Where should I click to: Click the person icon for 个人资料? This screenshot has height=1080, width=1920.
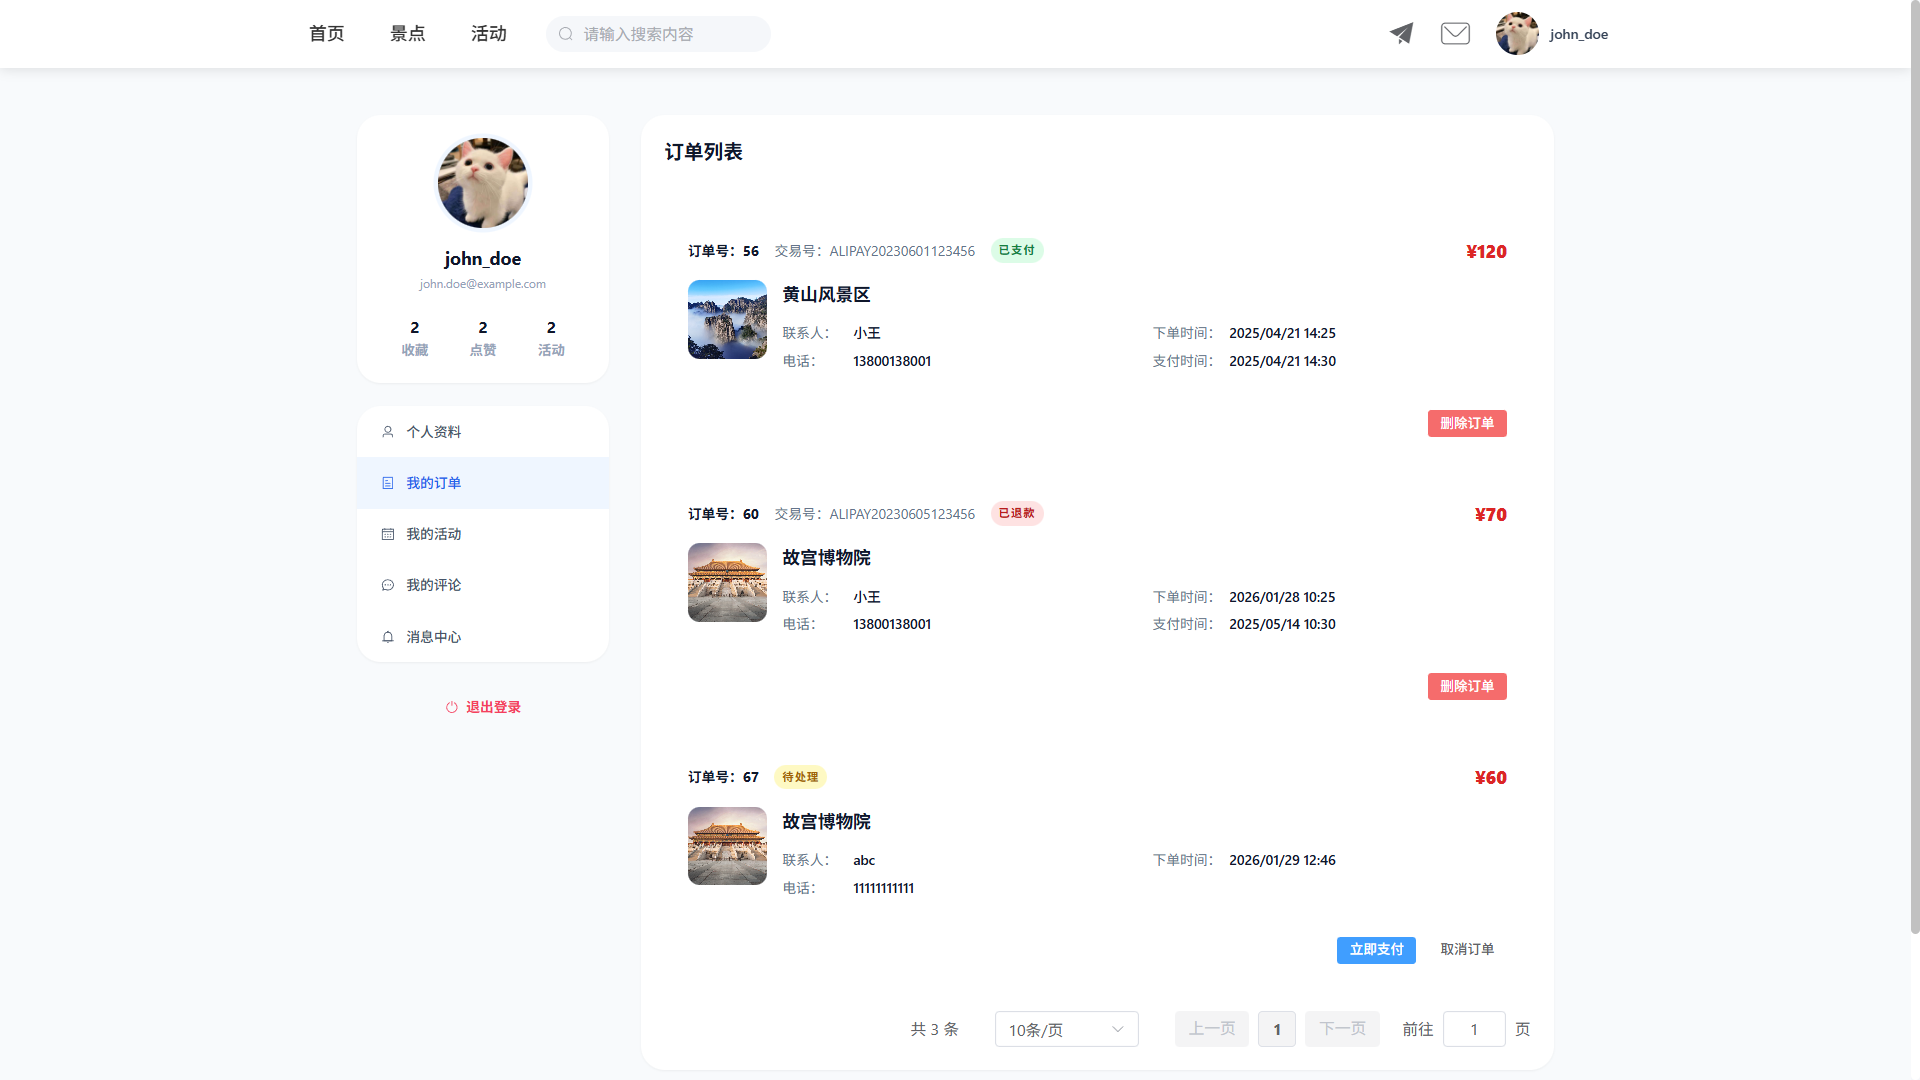pos(388,432)
